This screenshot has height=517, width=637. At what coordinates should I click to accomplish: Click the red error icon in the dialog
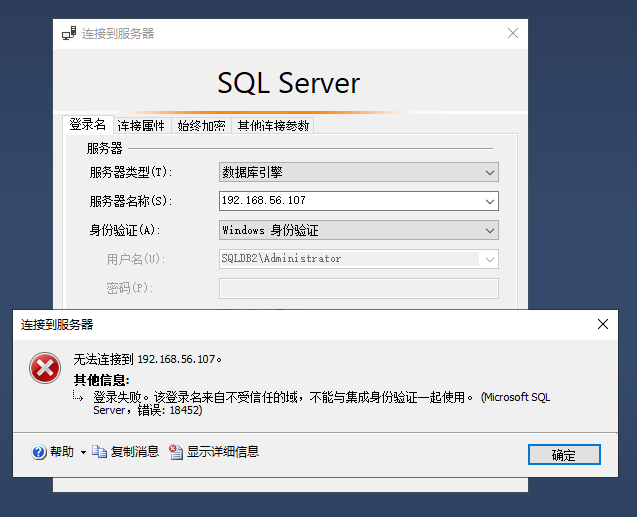[x=45, y=368]
